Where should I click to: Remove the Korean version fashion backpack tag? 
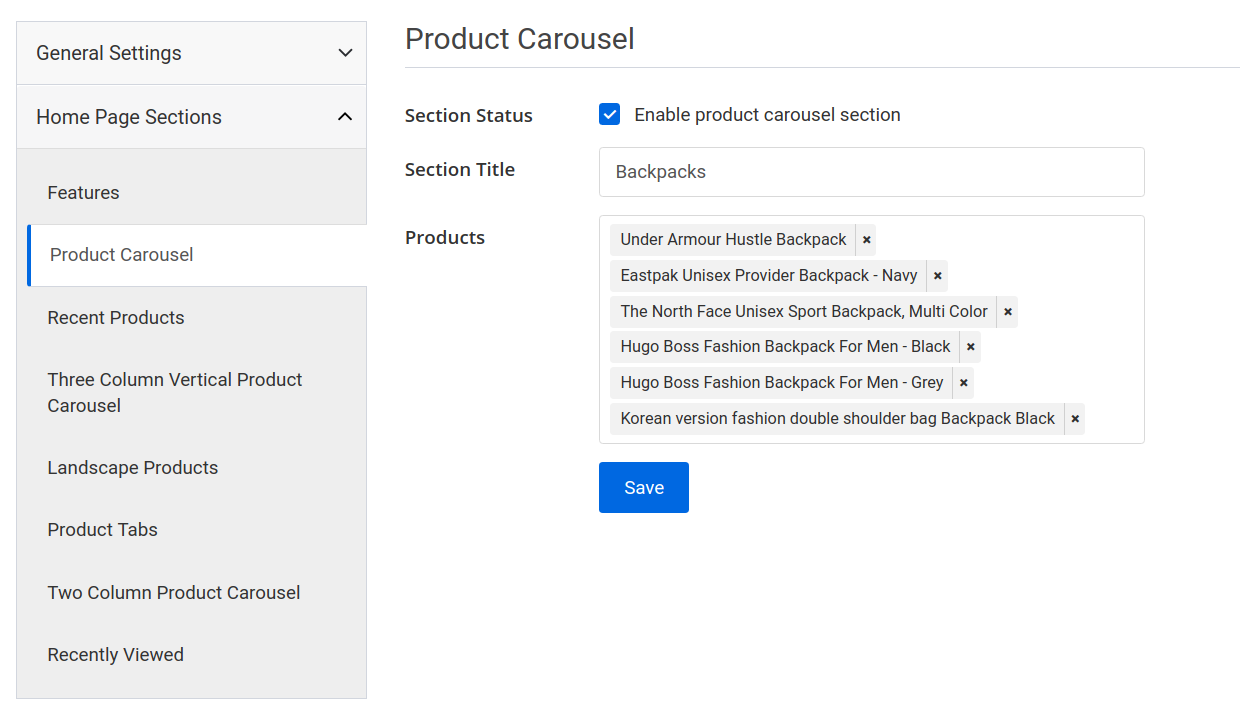tap(1074, 418)
